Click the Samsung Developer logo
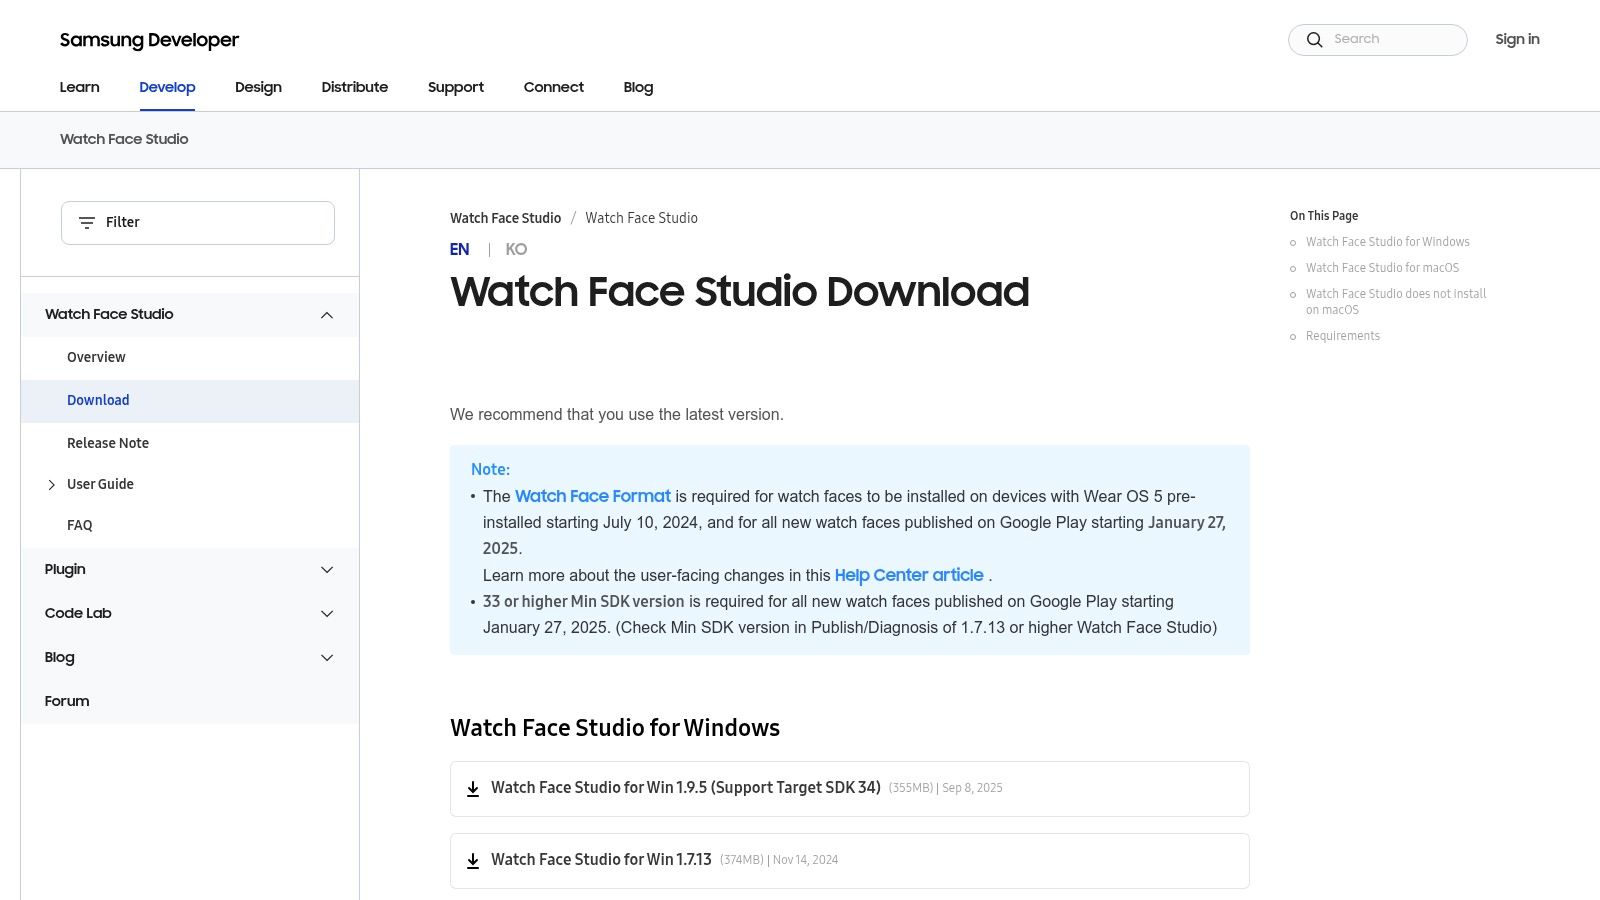Screen dimensions: 1600x900 click(149, 40)
